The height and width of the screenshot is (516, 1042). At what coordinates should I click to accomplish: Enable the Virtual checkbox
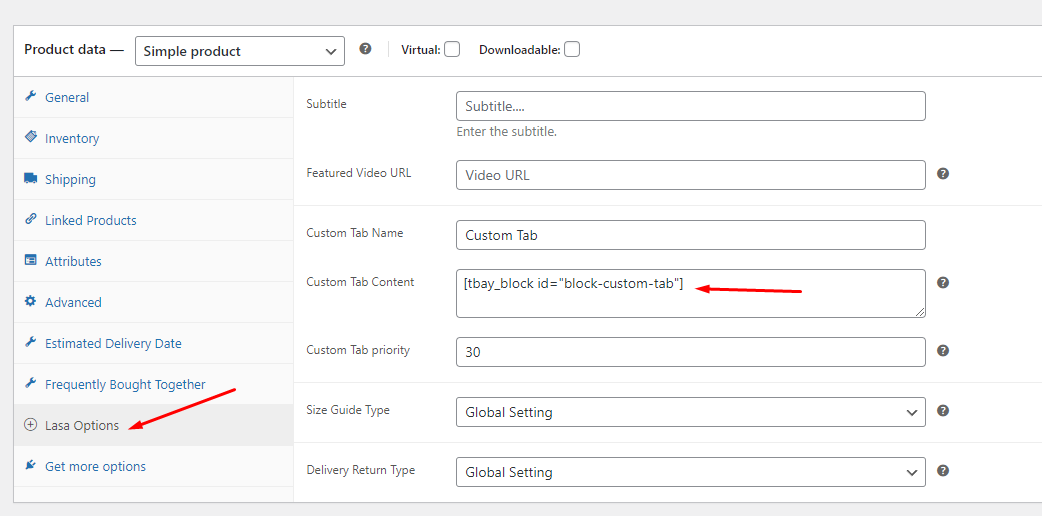[x=452, y=49]
